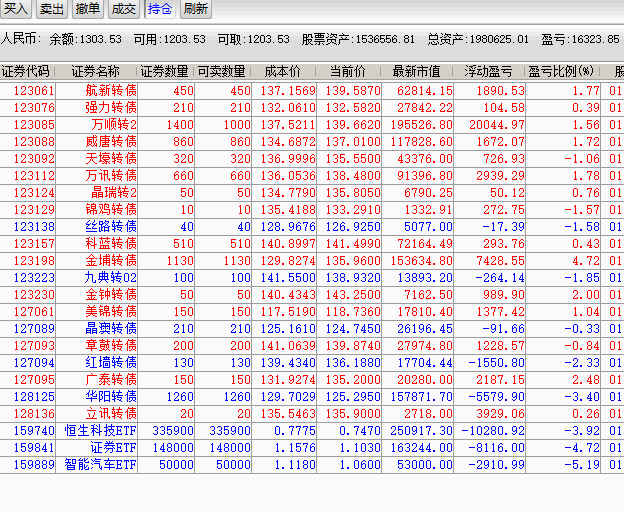Select the 威唐转债 holding
This screenshot has width=624, height=512.
111,142
